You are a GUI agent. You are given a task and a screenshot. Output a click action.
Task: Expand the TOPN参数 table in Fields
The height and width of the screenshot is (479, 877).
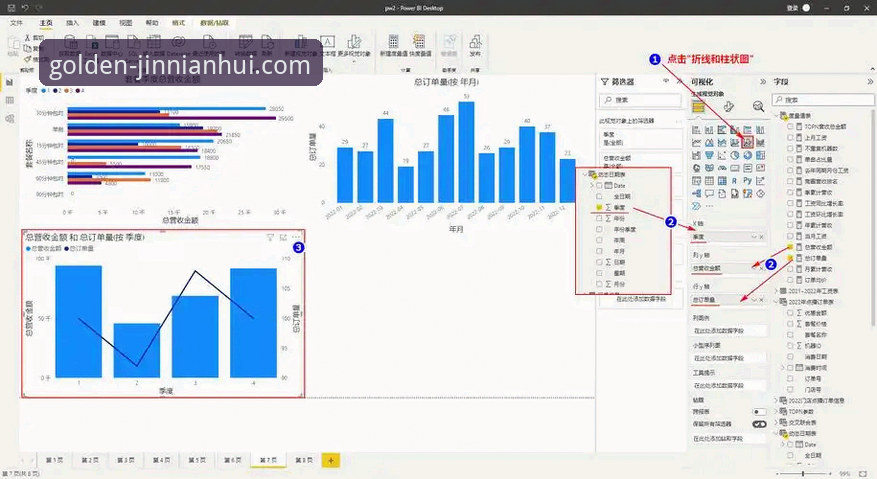pyautogui.click(x=776, y=411)
